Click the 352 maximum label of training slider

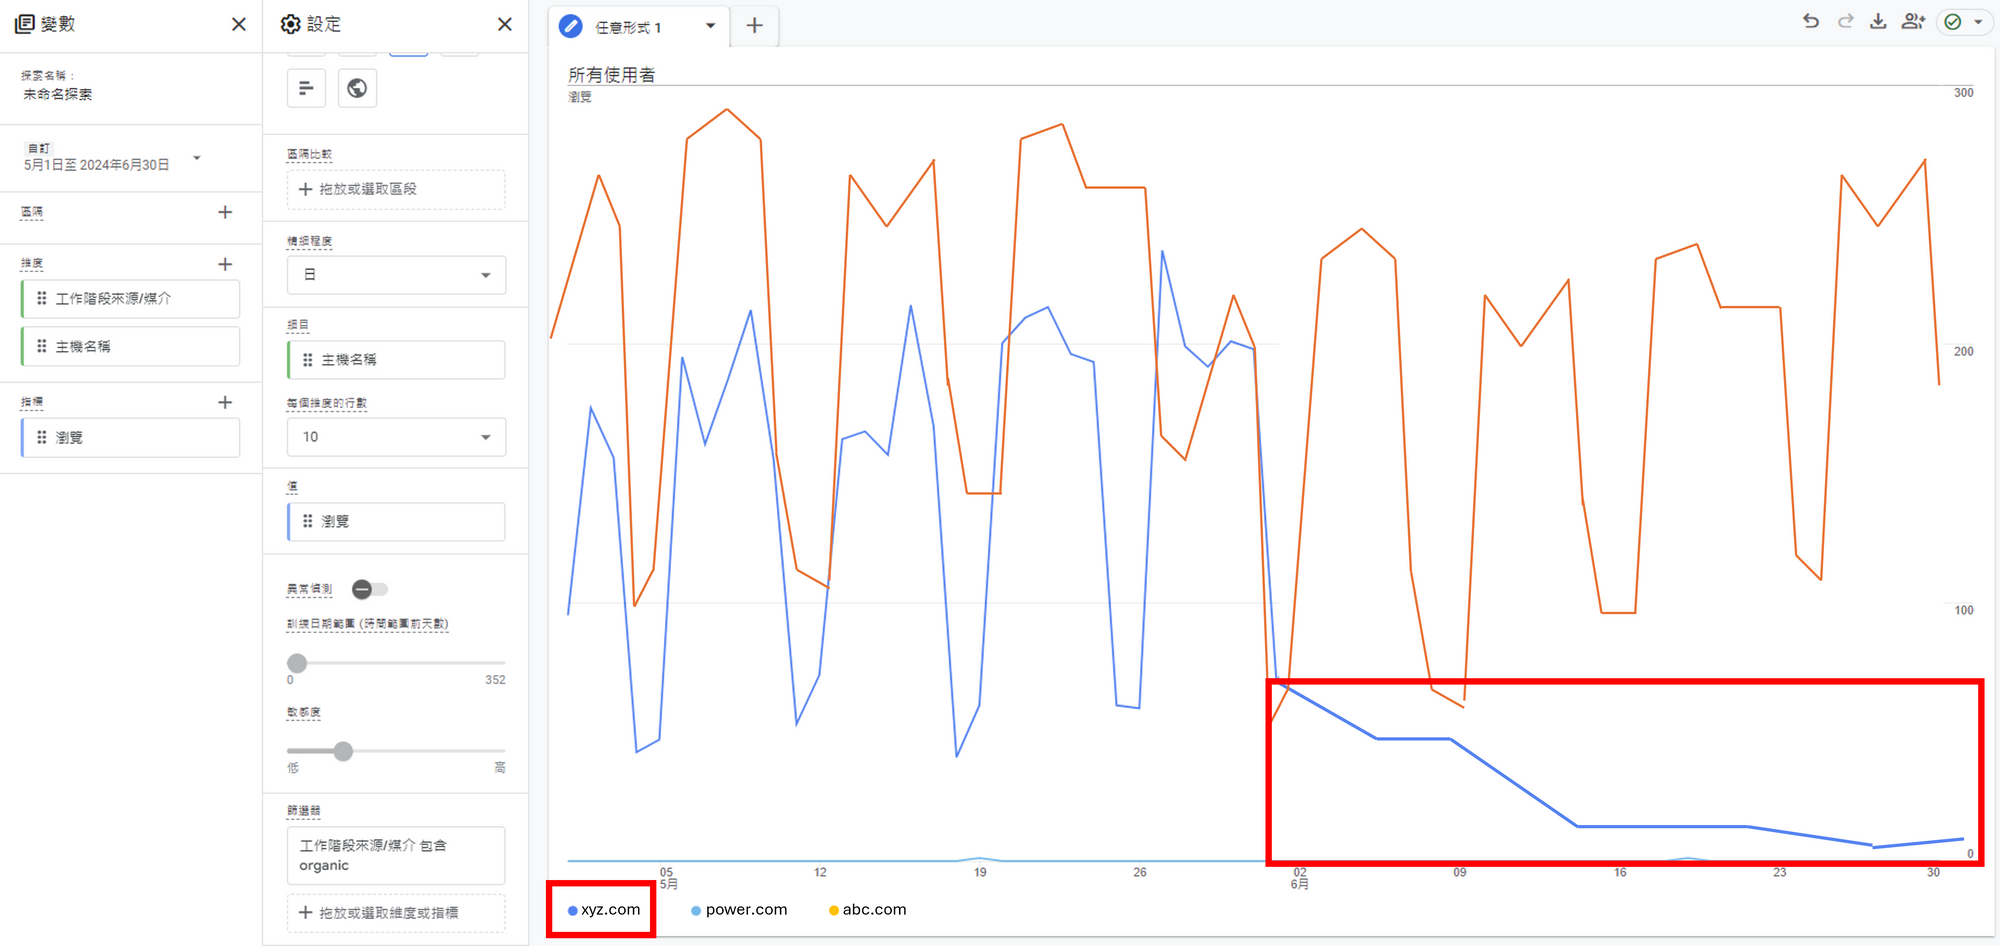495,680
